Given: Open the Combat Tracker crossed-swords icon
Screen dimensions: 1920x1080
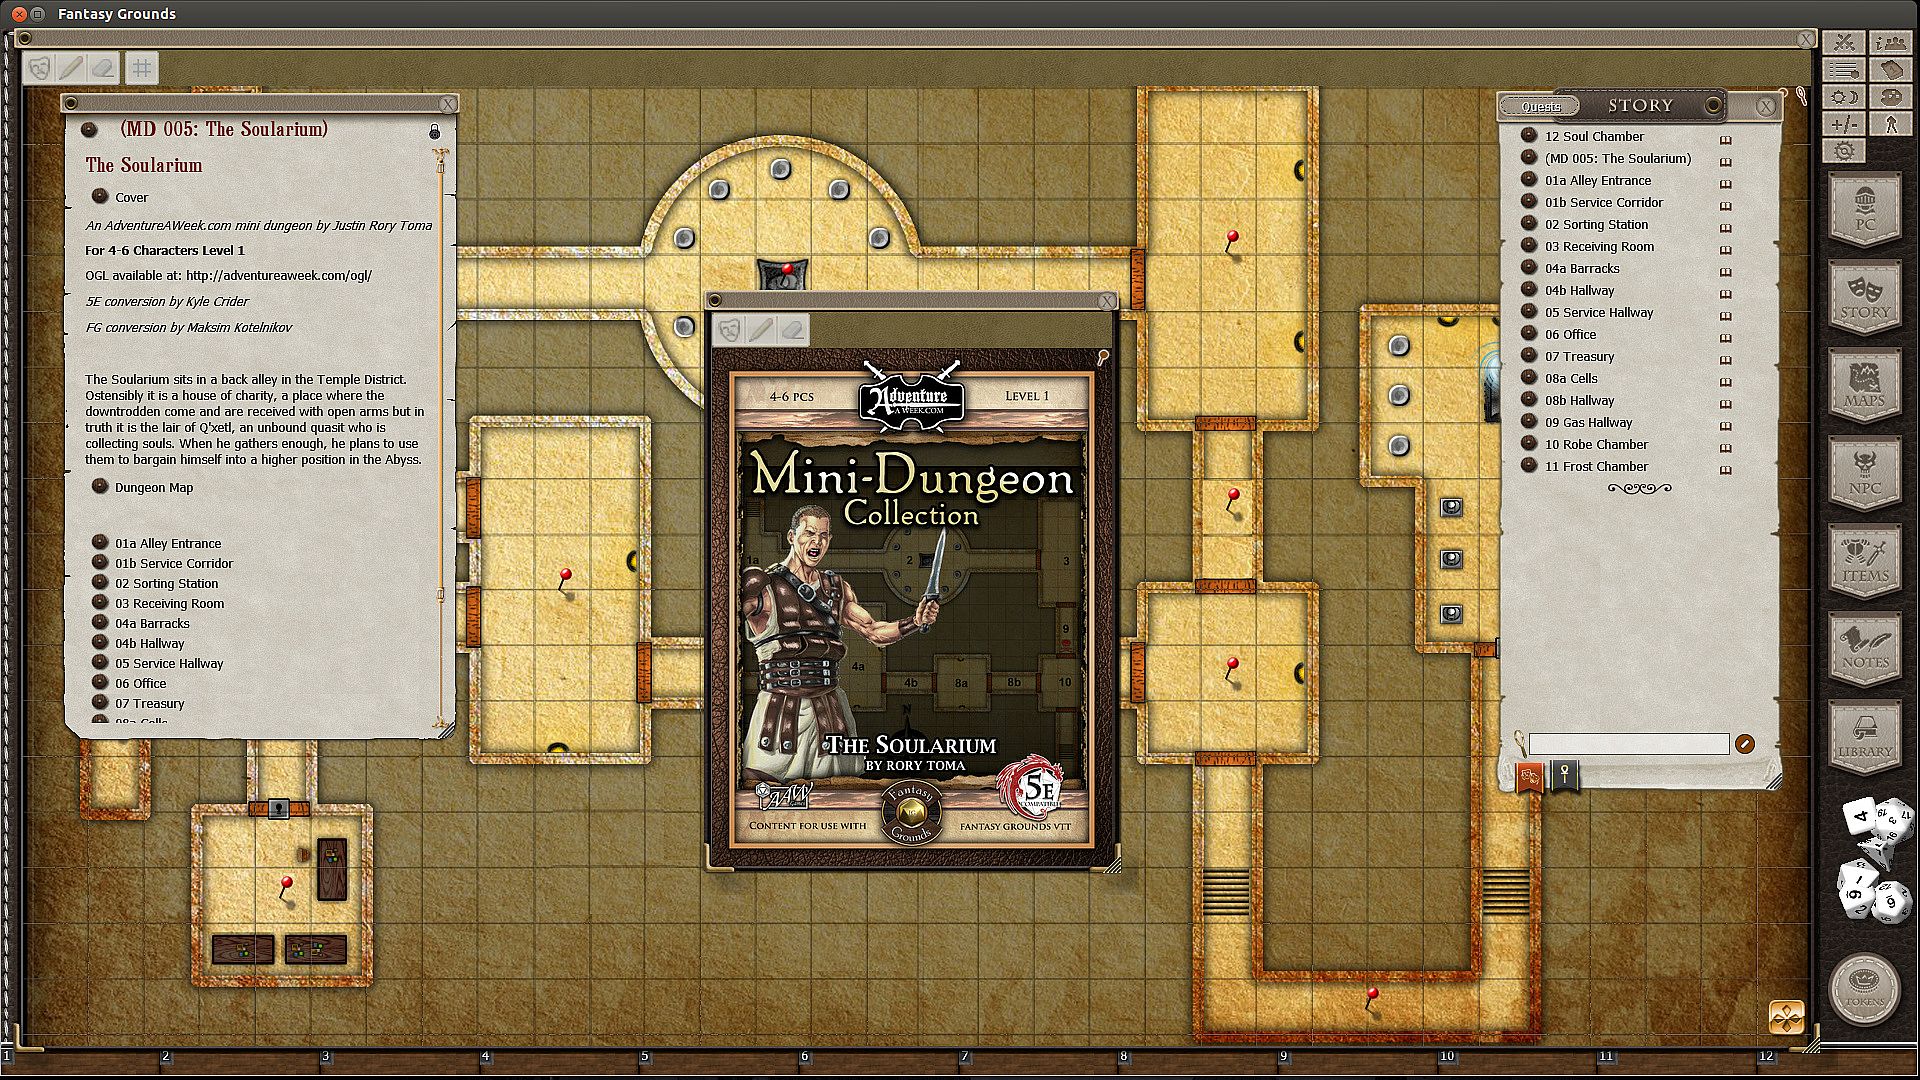Looking at the screenshot, I should click(x=1844, y=42).
